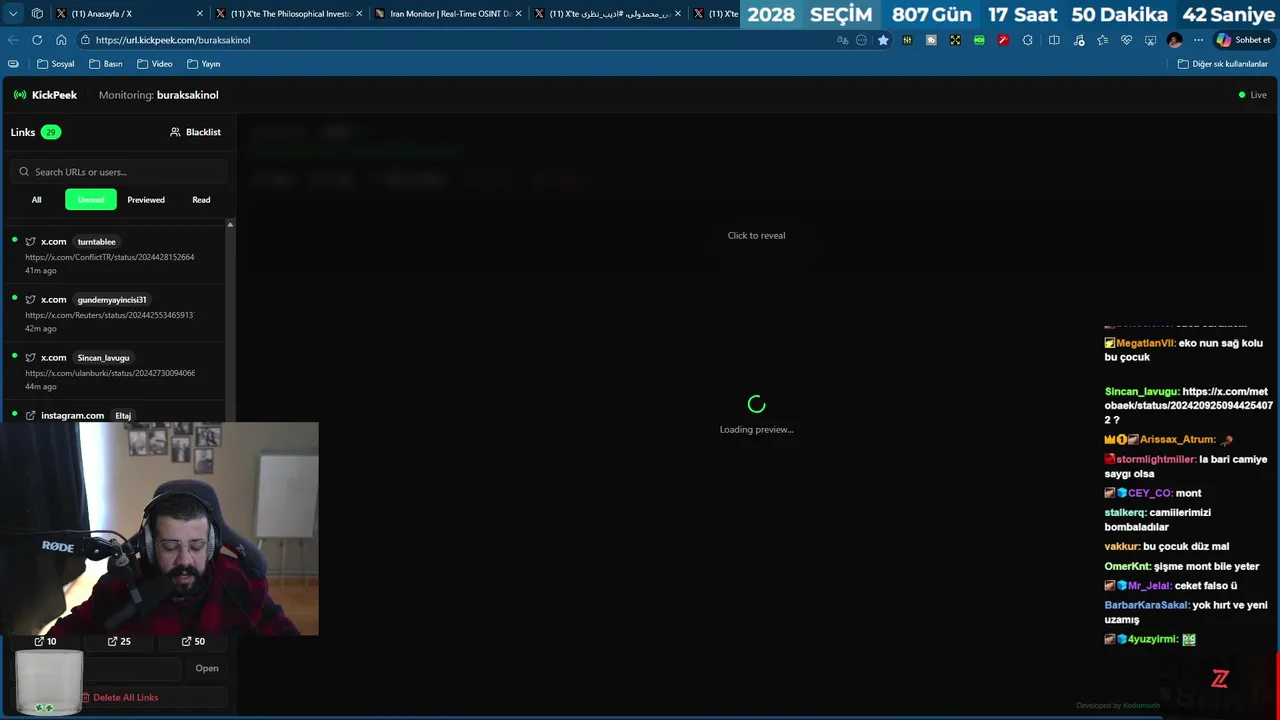
Task: Open the tab search dropdown arrow
Action: pos(13,14)
